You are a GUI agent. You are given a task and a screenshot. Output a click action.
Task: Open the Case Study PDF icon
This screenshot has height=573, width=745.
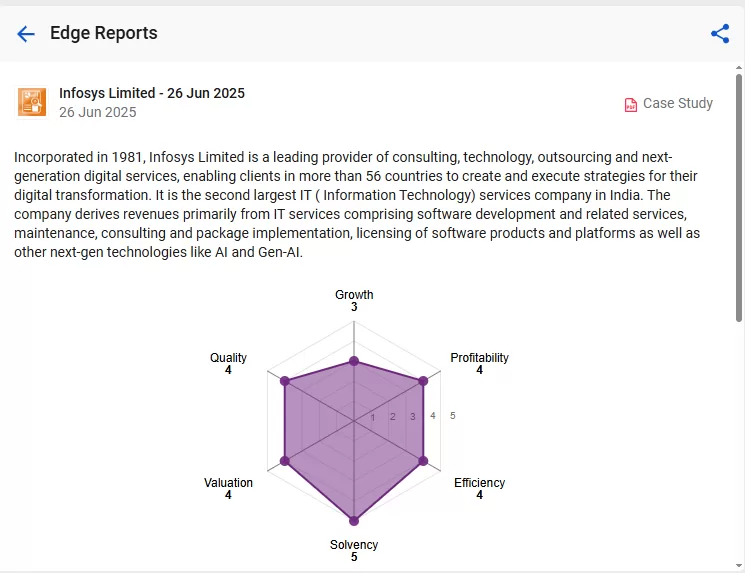630,105
